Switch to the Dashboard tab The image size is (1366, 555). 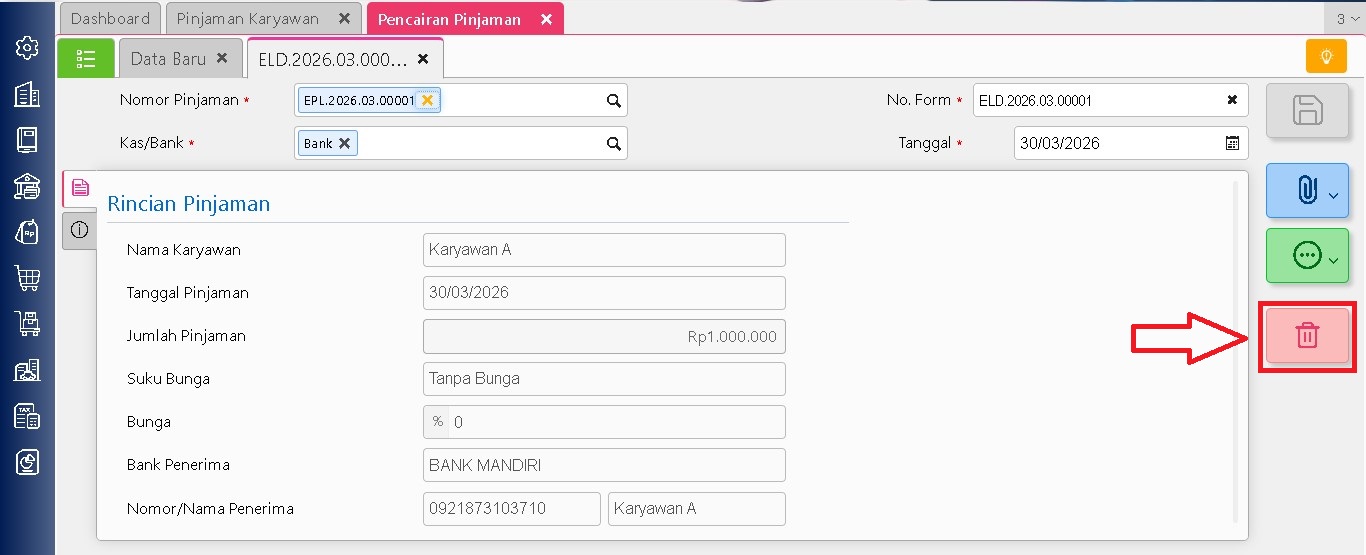(x=110, y=18)
